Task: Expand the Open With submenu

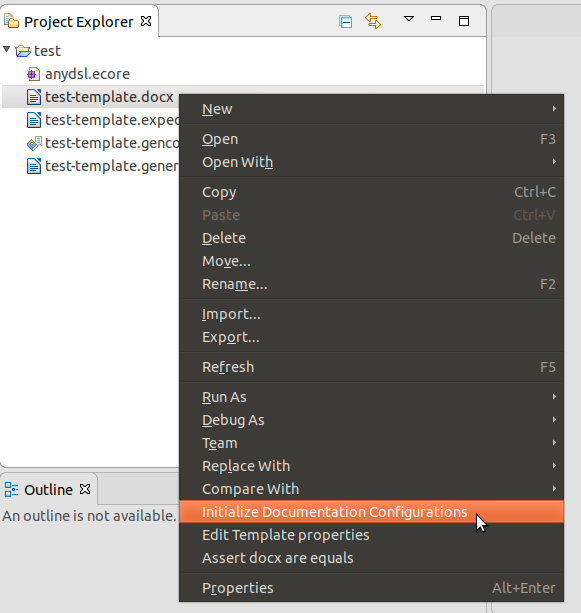Action: coord(371,162)
